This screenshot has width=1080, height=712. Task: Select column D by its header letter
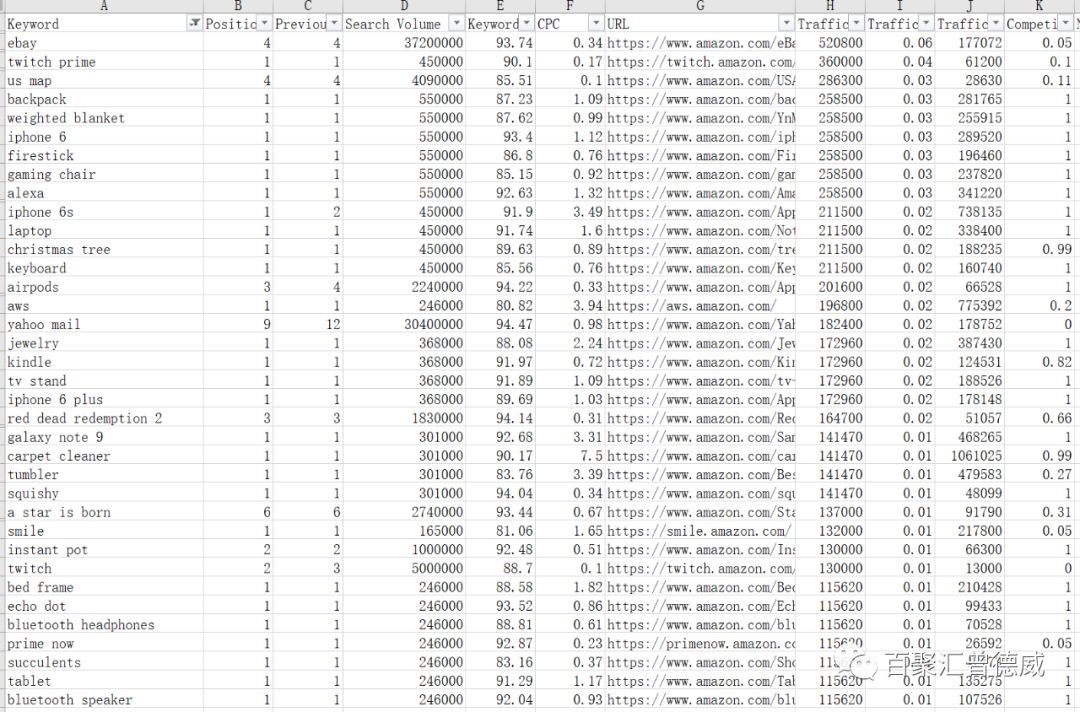[404, 6]
